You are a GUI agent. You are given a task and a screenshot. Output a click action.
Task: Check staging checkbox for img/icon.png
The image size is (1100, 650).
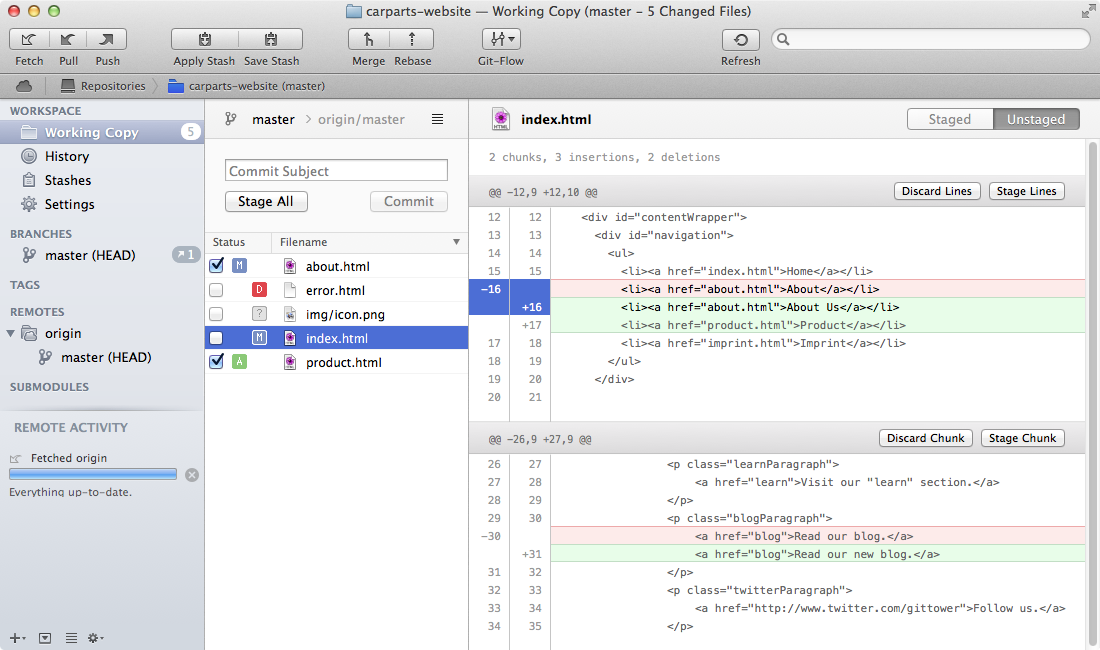tap(216, 313)
